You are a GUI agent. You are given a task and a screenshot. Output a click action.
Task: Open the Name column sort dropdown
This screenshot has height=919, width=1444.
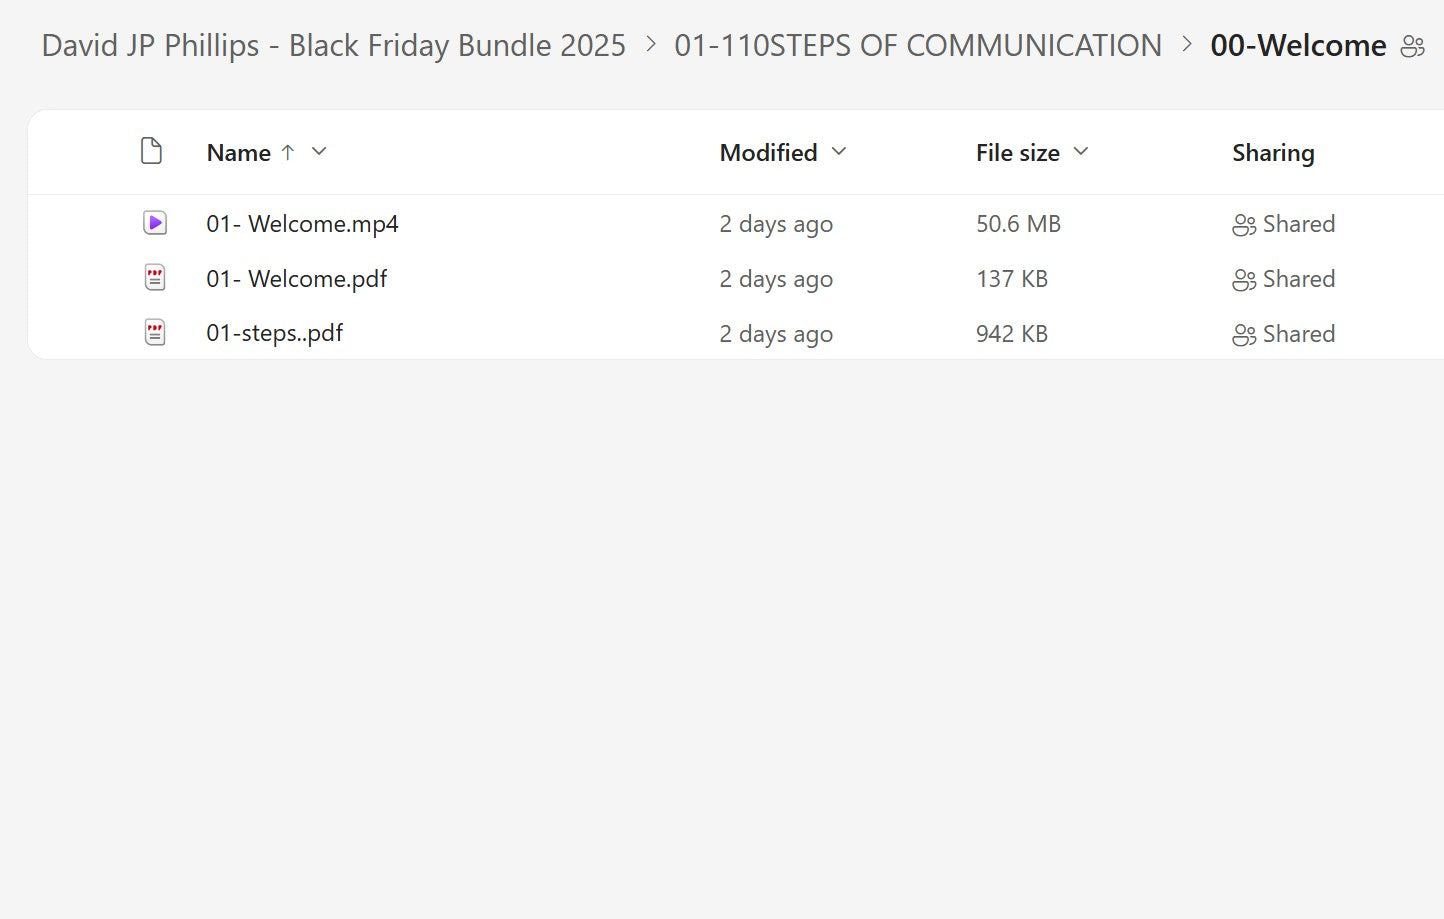(318, 152)
